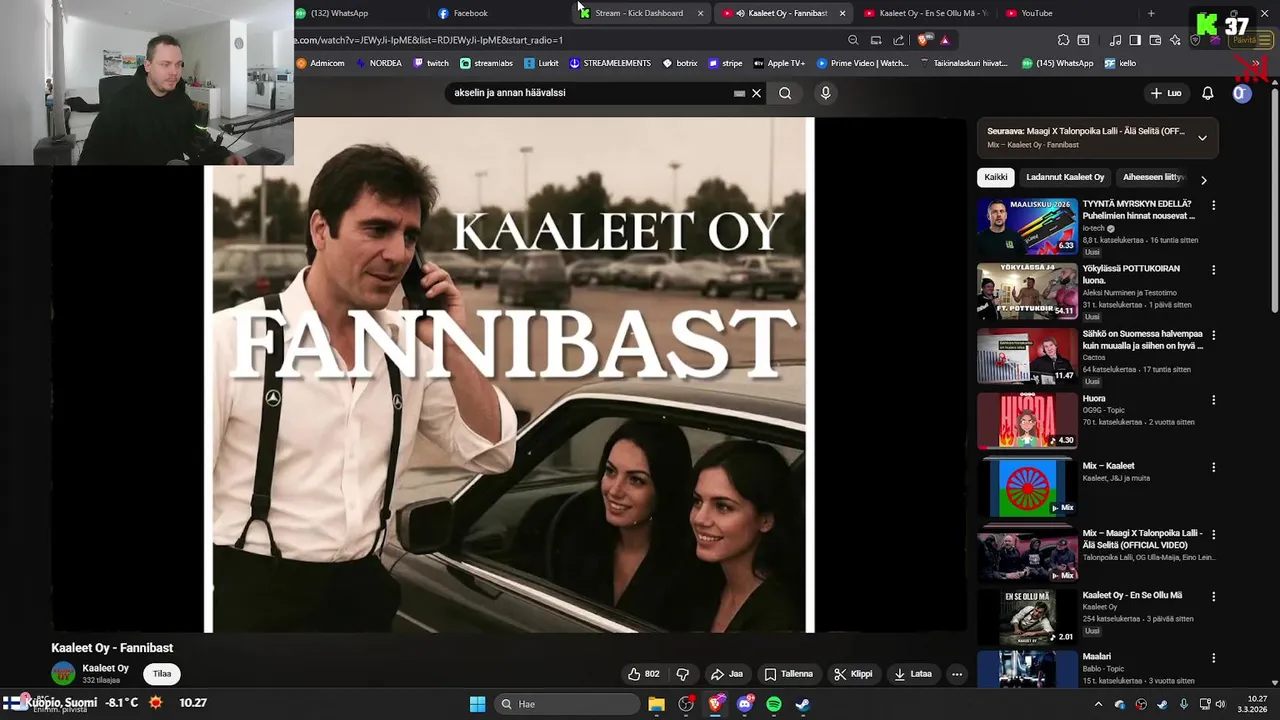1280x720 pixels.
Task: Open the Brave Wallet icon
Action: click(x=1155, y=40)
